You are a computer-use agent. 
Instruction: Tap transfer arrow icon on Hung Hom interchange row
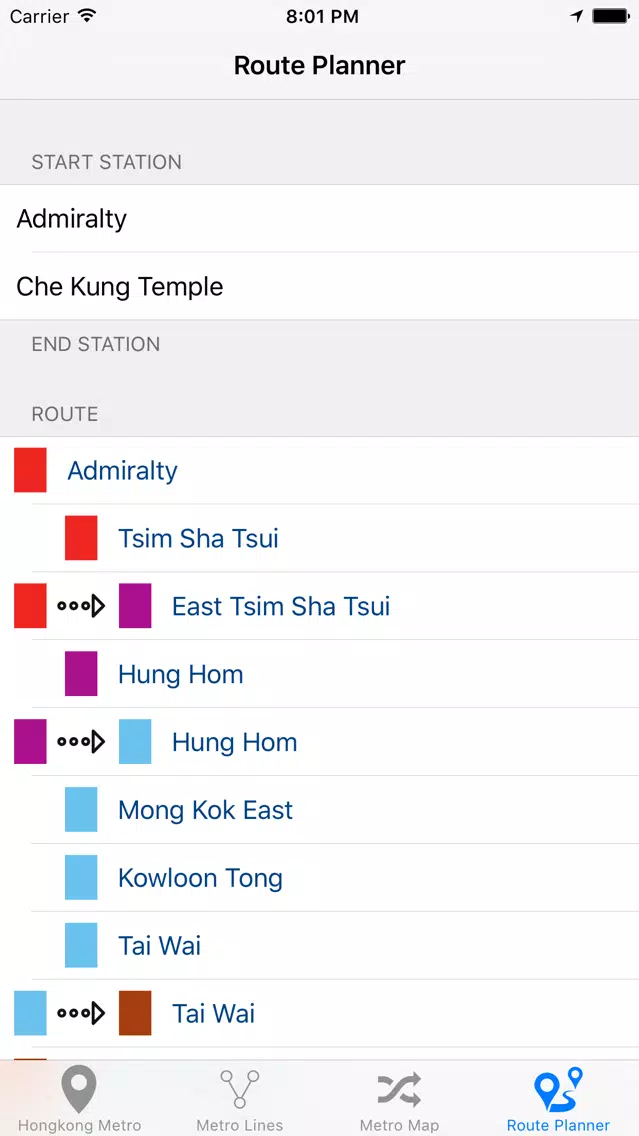coord(81,742)
